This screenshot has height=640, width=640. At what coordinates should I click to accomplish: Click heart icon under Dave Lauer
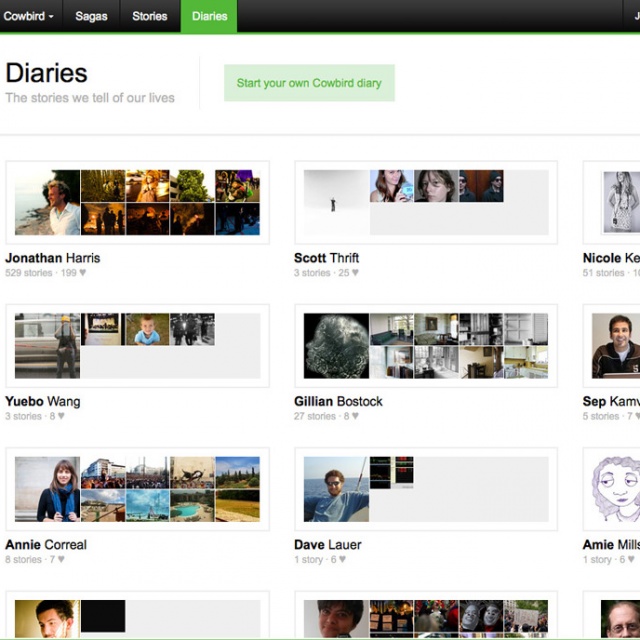(342, 559)
